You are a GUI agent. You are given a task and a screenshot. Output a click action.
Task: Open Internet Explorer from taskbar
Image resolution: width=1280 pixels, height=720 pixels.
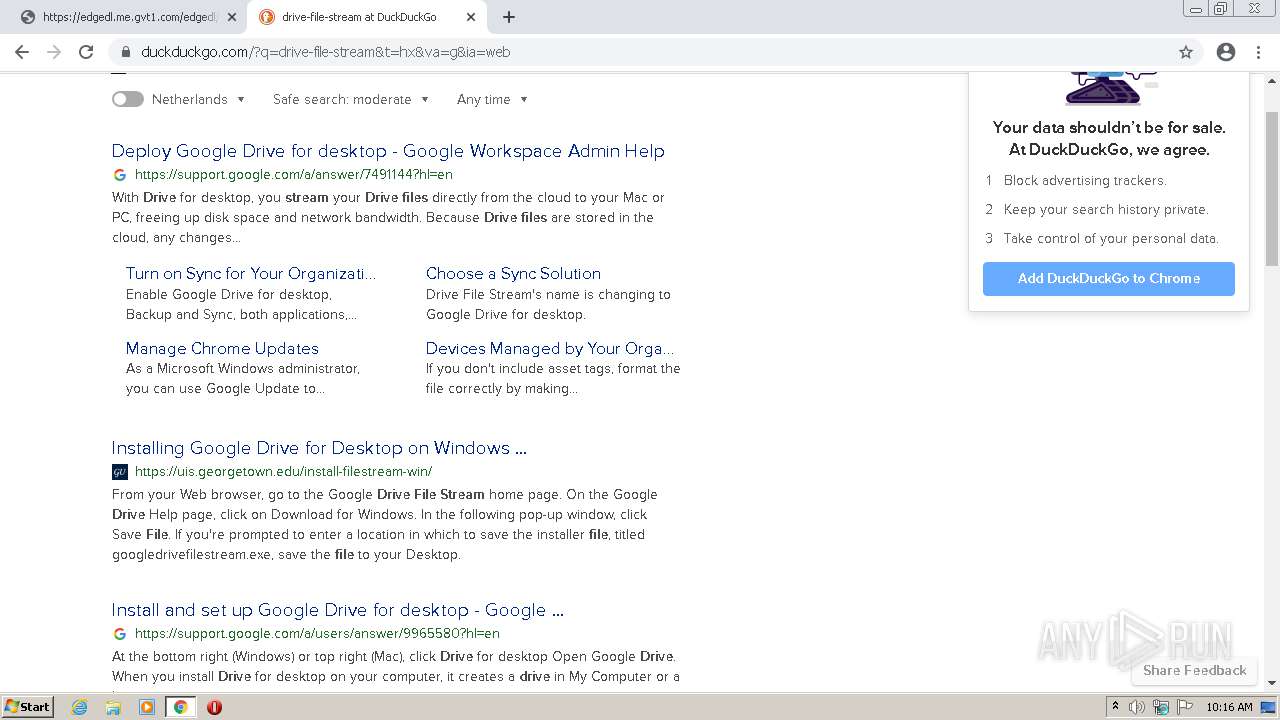point(80,707)
